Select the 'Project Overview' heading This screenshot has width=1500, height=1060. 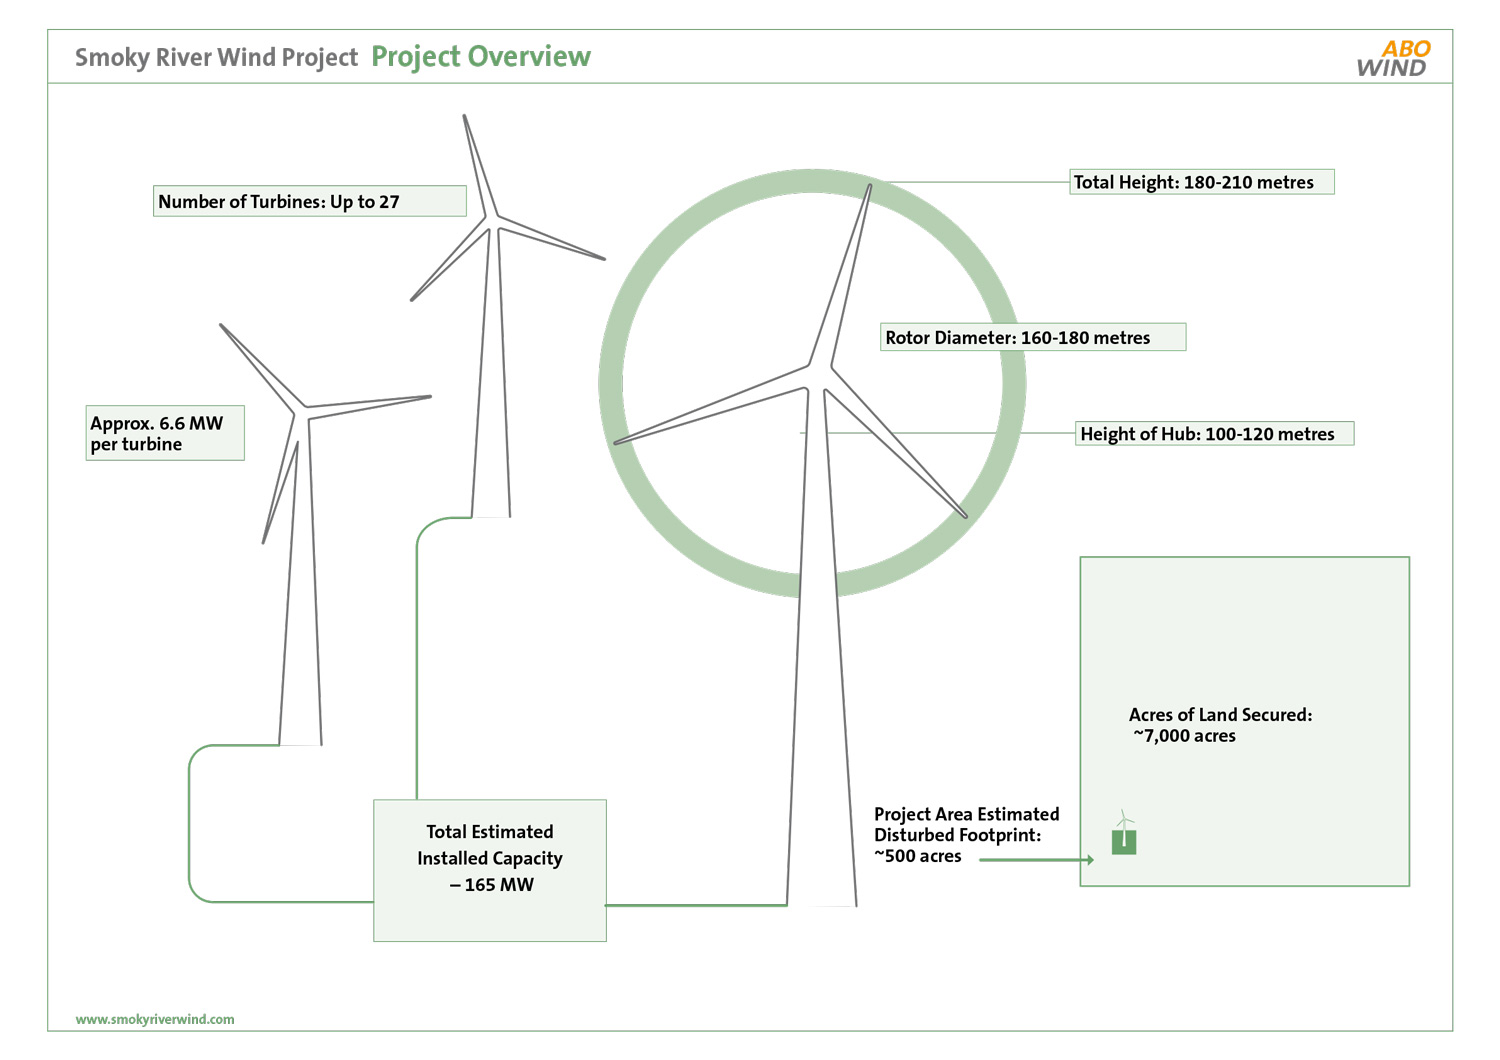tap(481, 57)
